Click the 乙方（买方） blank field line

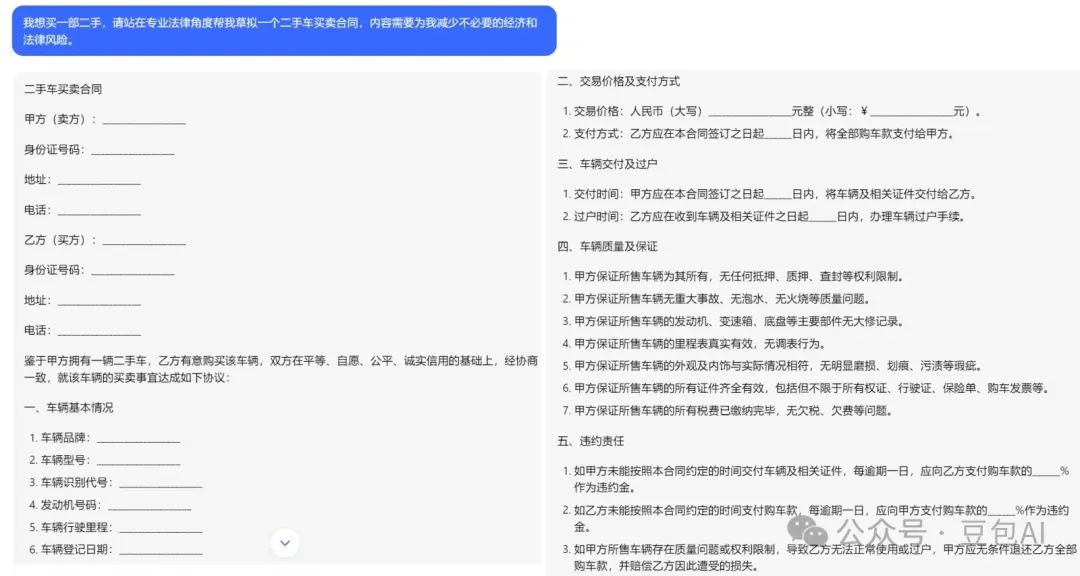(x=144, y=240)
